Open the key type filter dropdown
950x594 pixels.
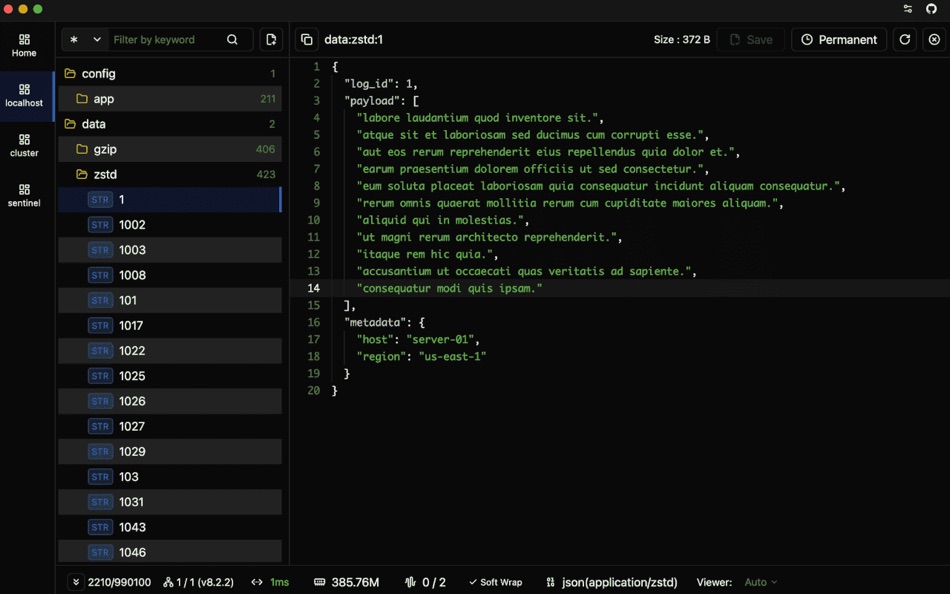click(85, 40)
